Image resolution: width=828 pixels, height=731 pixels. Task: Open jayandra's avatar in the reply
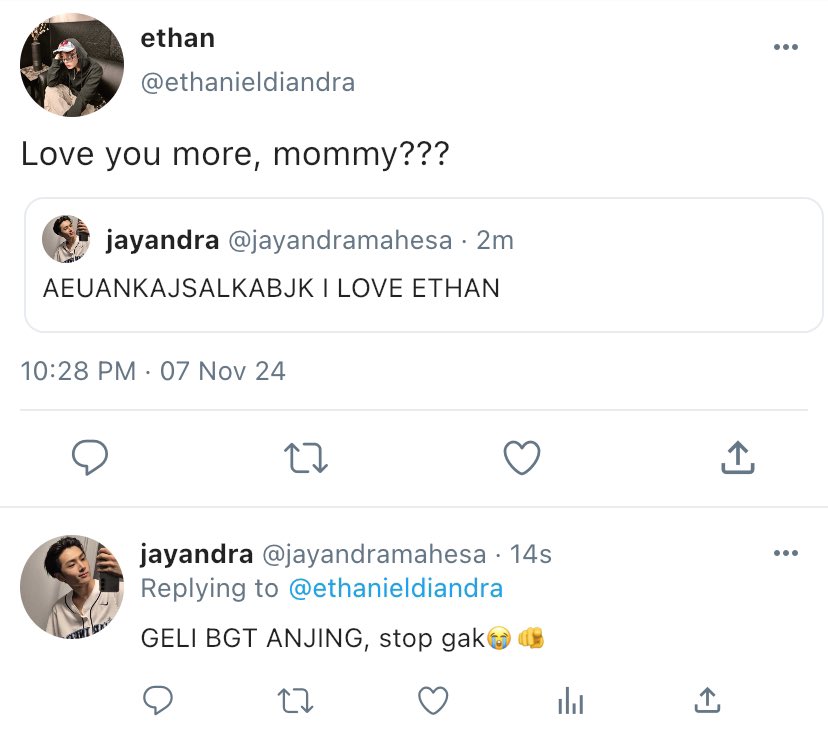72,587
